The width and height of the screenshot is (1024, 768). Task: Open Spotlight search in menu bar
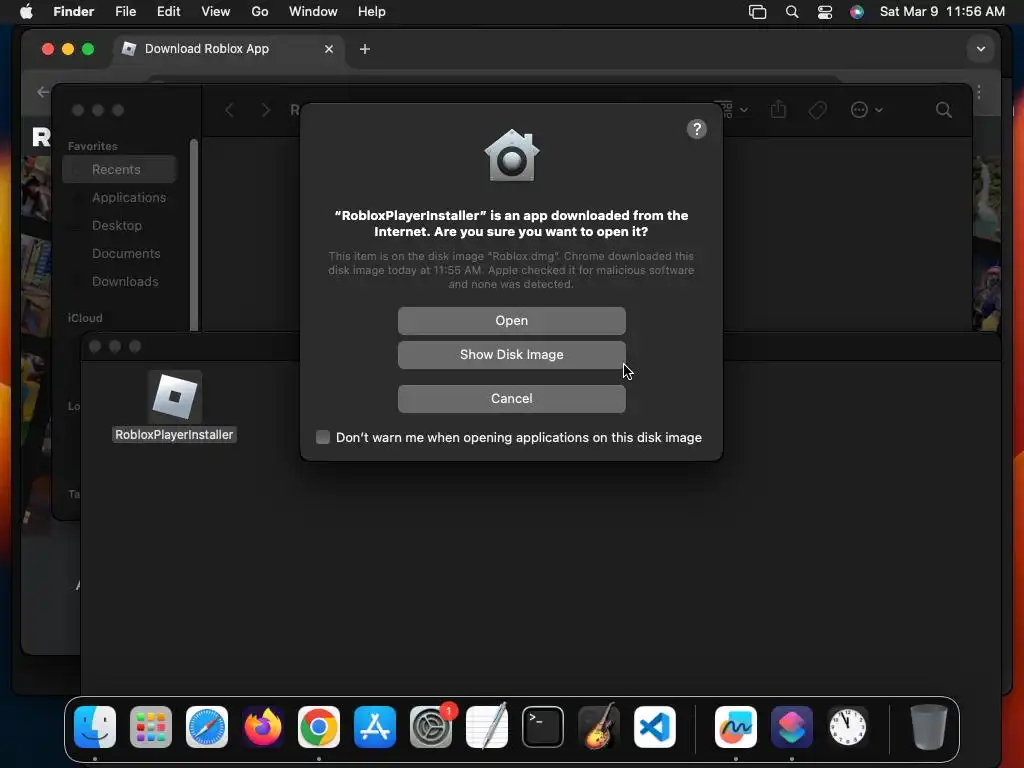pos(792,12)
